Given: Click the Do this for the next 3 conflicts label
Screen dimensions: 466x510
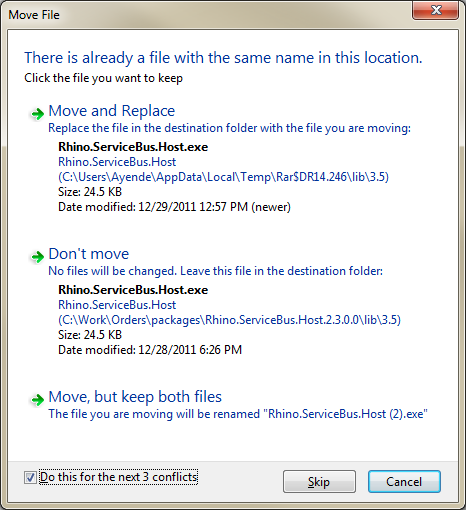Looking at the screenshot, I should click(119, 477).
